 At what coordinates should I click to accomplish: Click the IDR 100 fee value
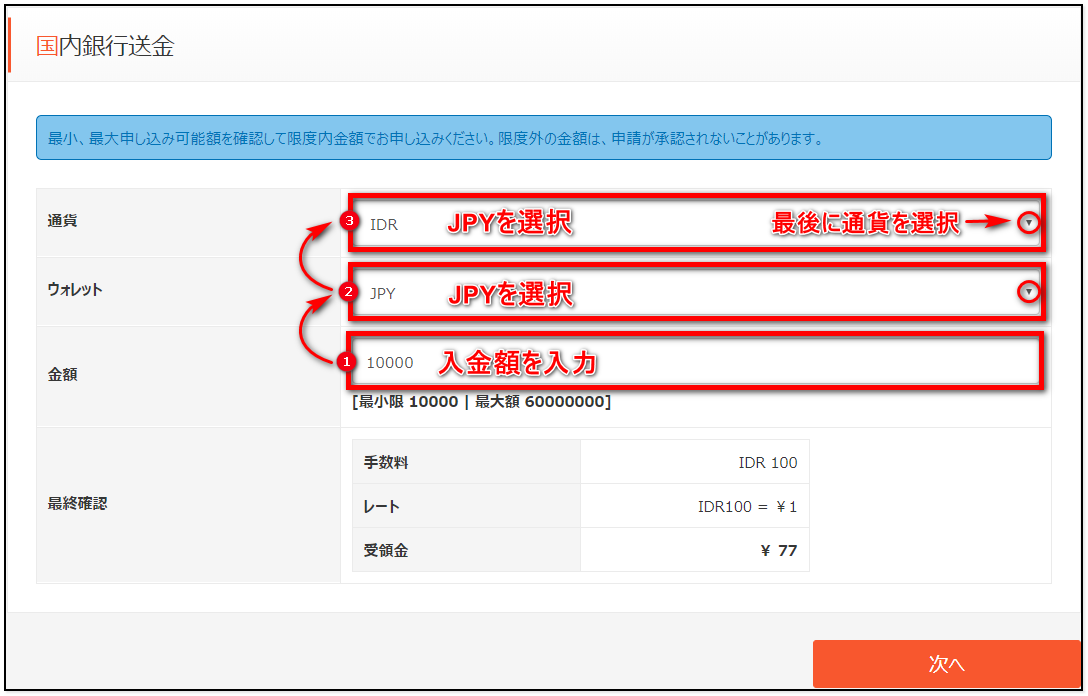(x=767, y=463)
